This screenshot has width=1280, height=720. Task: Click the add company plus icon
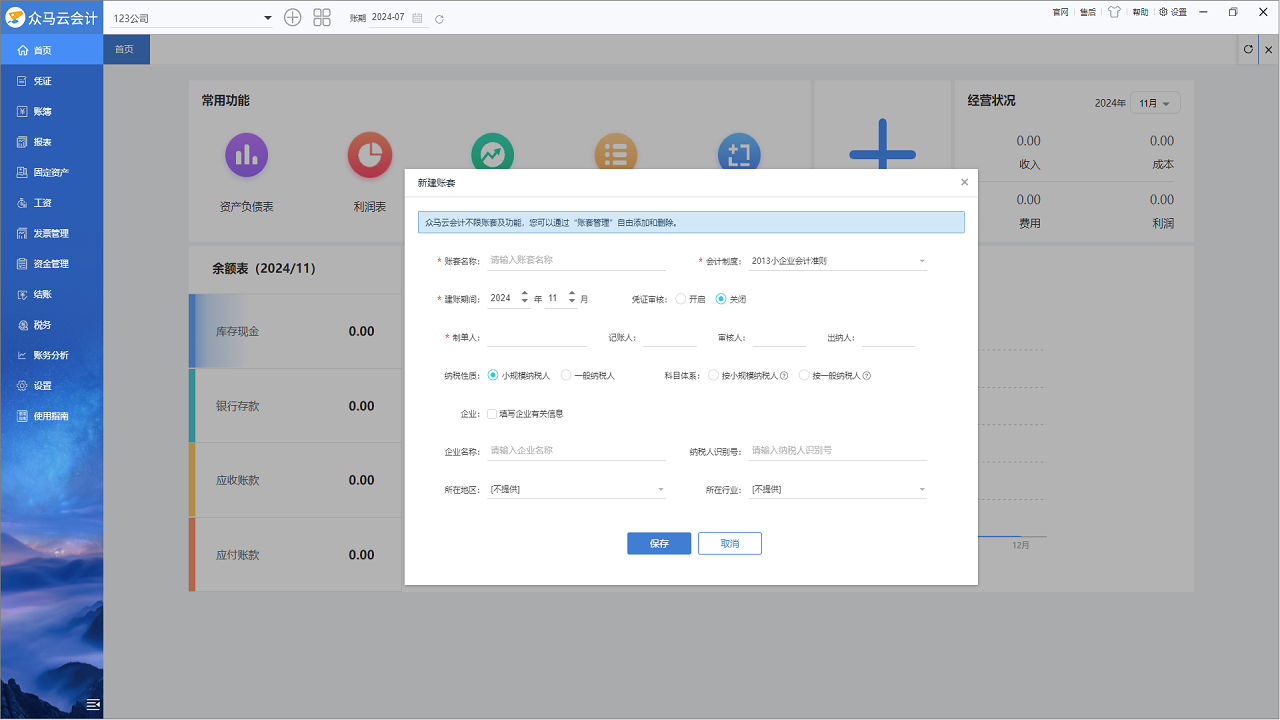coord(292,17)
